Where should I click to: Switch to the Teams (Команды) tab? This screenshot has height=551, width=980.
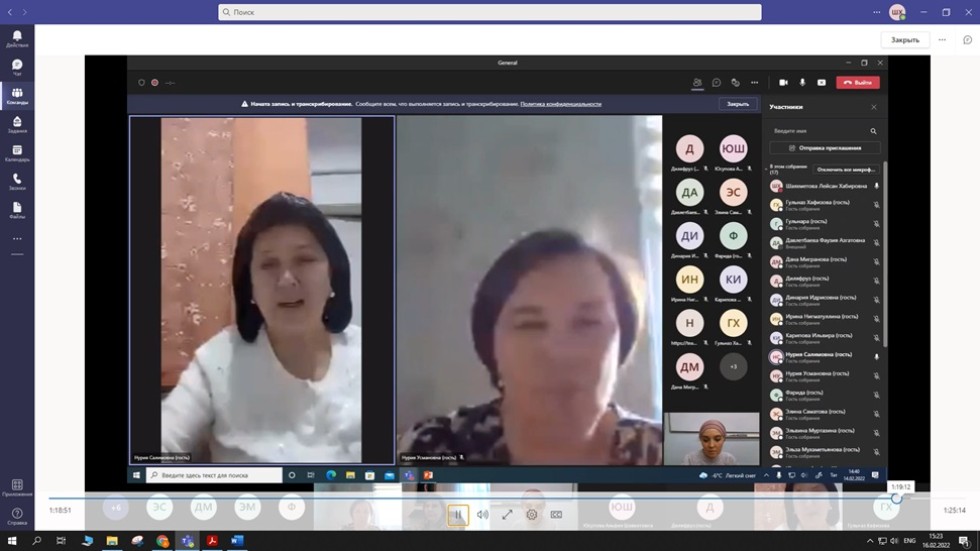pos(17,96)
